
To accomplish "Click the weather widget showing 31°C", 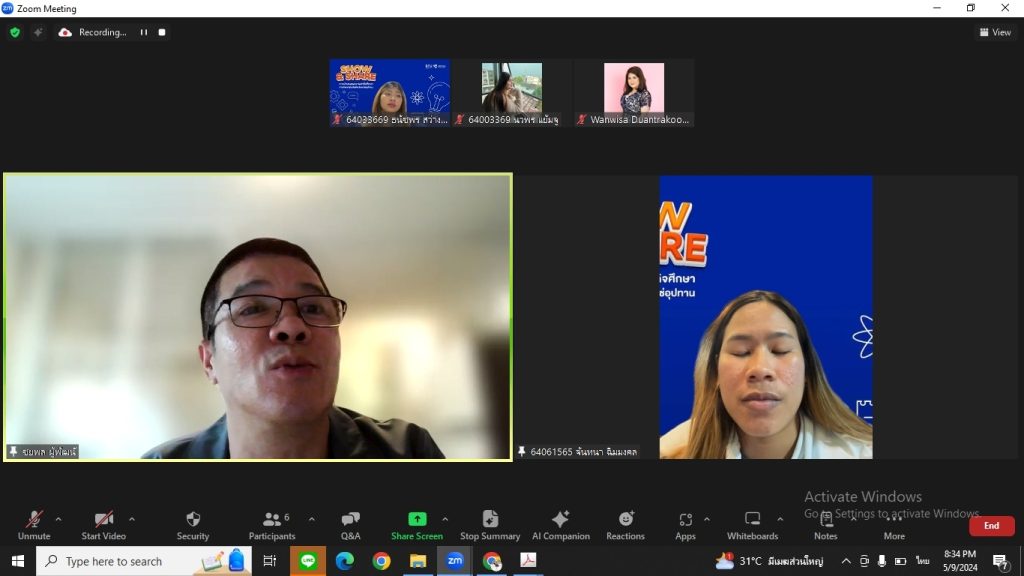I will click(769, 561).
